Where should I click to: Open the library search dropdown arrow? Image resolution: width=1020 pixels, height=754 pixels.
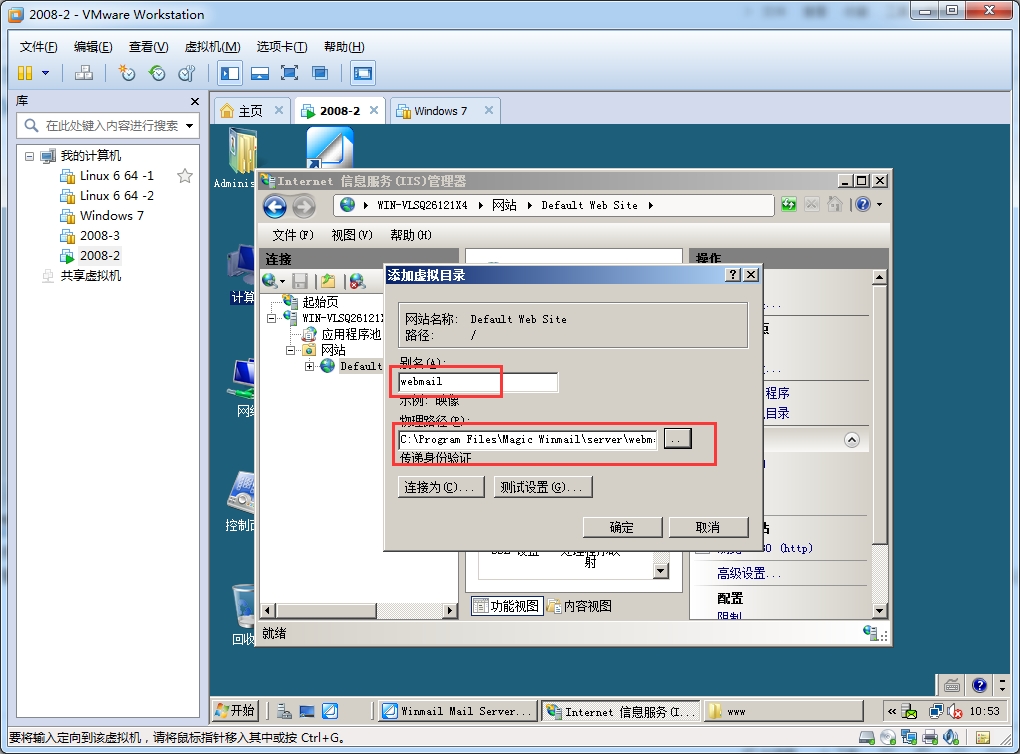click(189, 126)
